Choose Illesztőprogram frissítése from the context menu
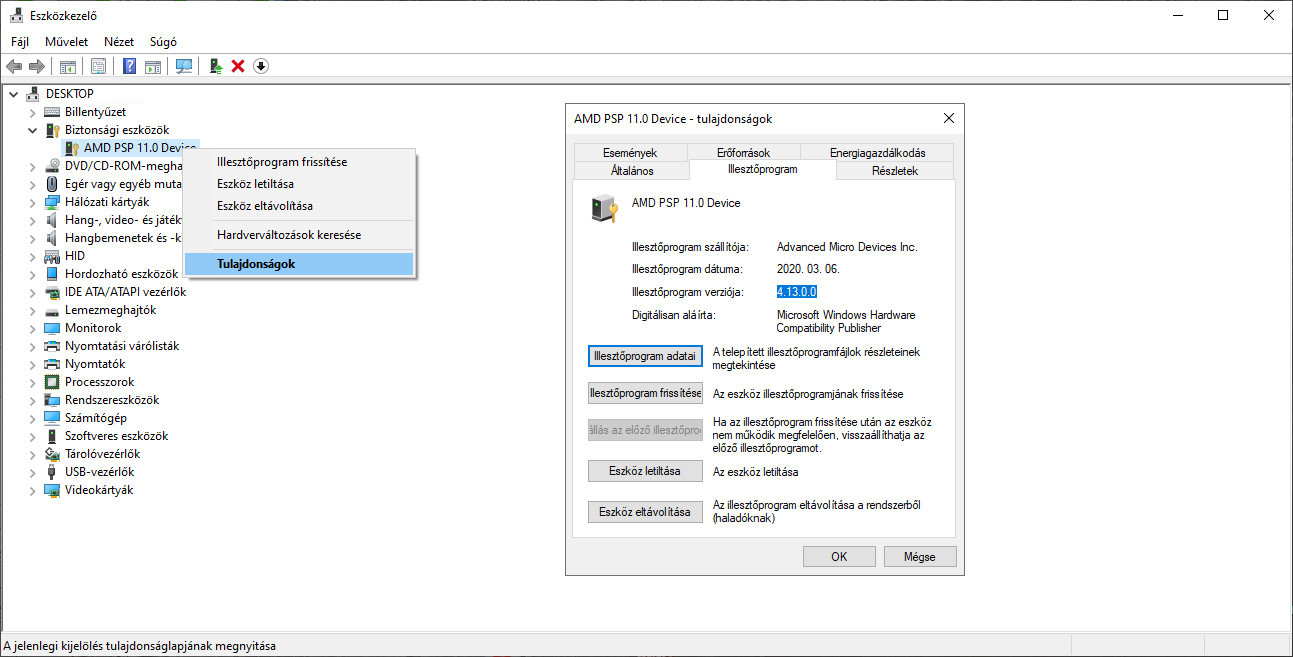 298,161
